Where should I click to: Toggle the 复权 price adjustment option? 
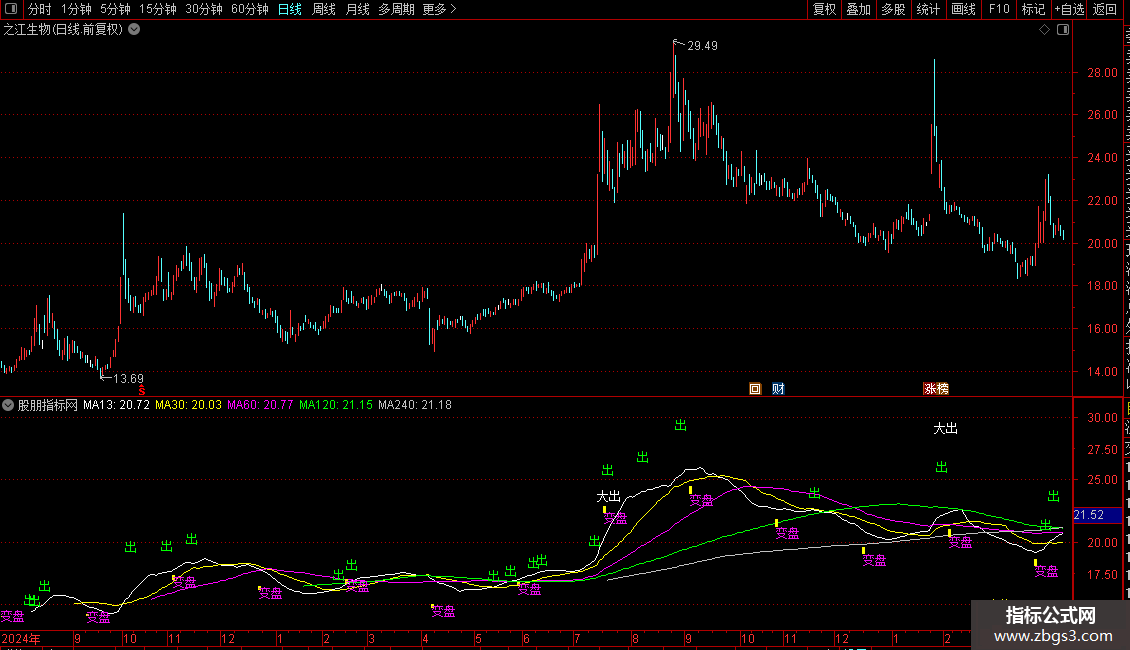pos(824,9)
